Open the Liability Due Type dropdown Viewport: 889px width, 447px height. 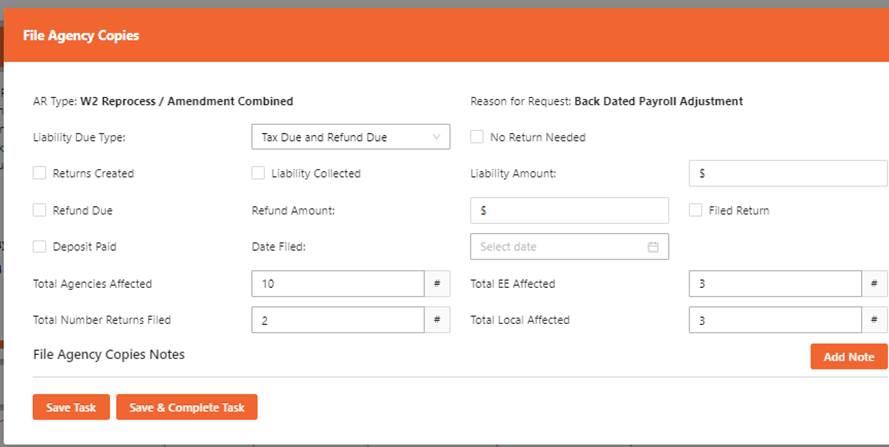click(x=350, y=137)
